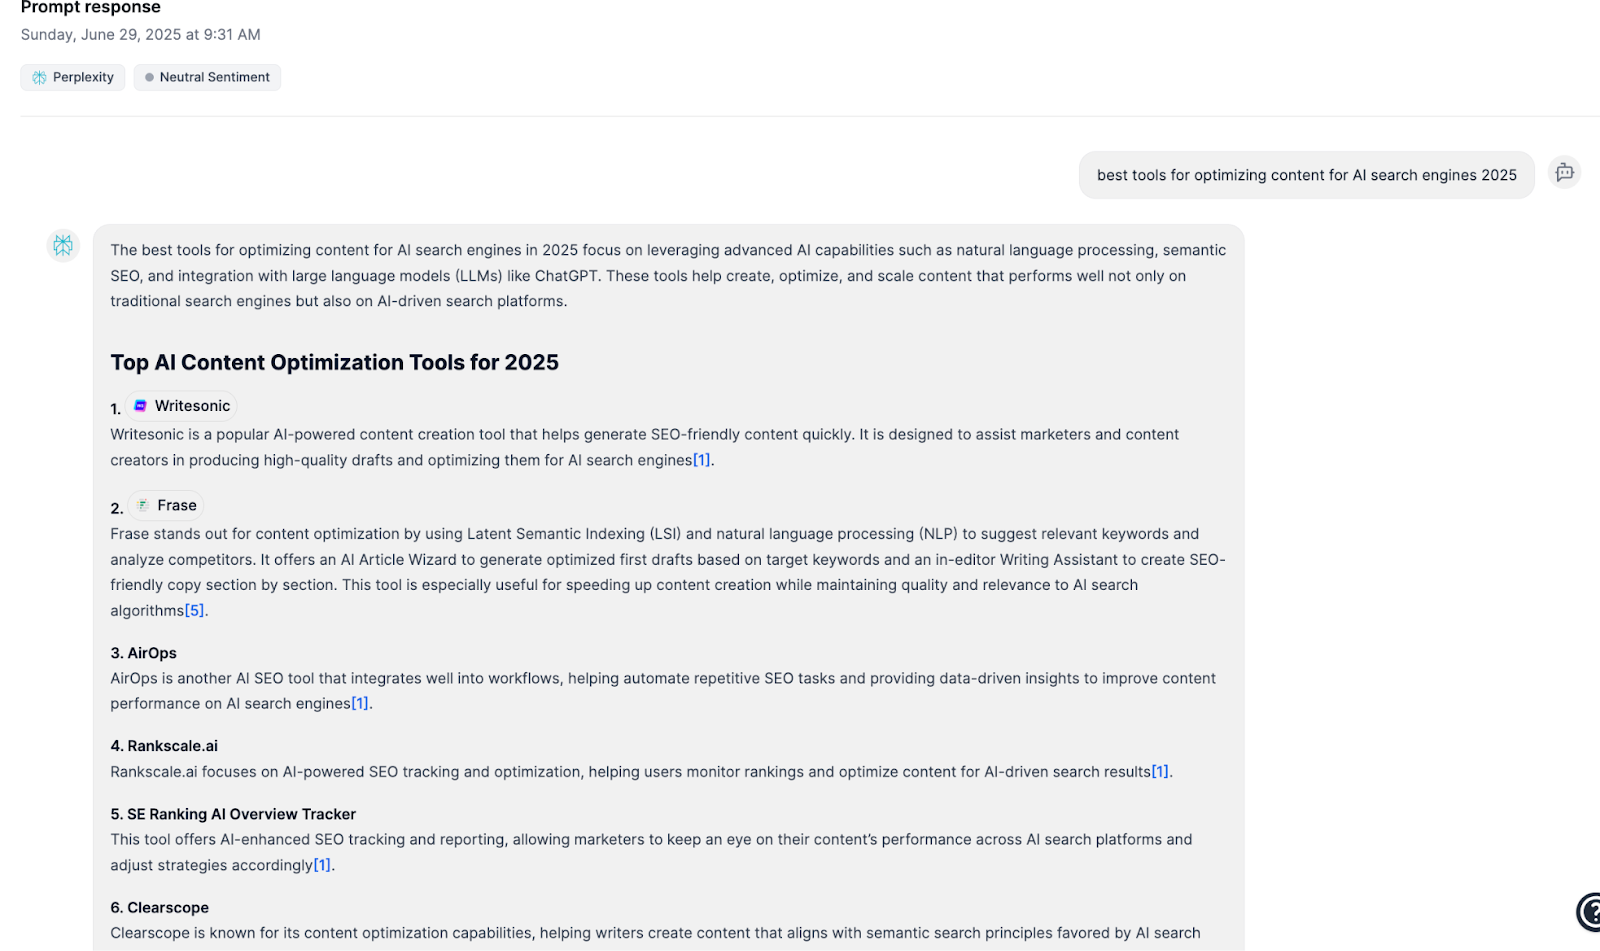Click the prompt bubble about best tools for optimizing content
1600x951 pixels.
1306,175
